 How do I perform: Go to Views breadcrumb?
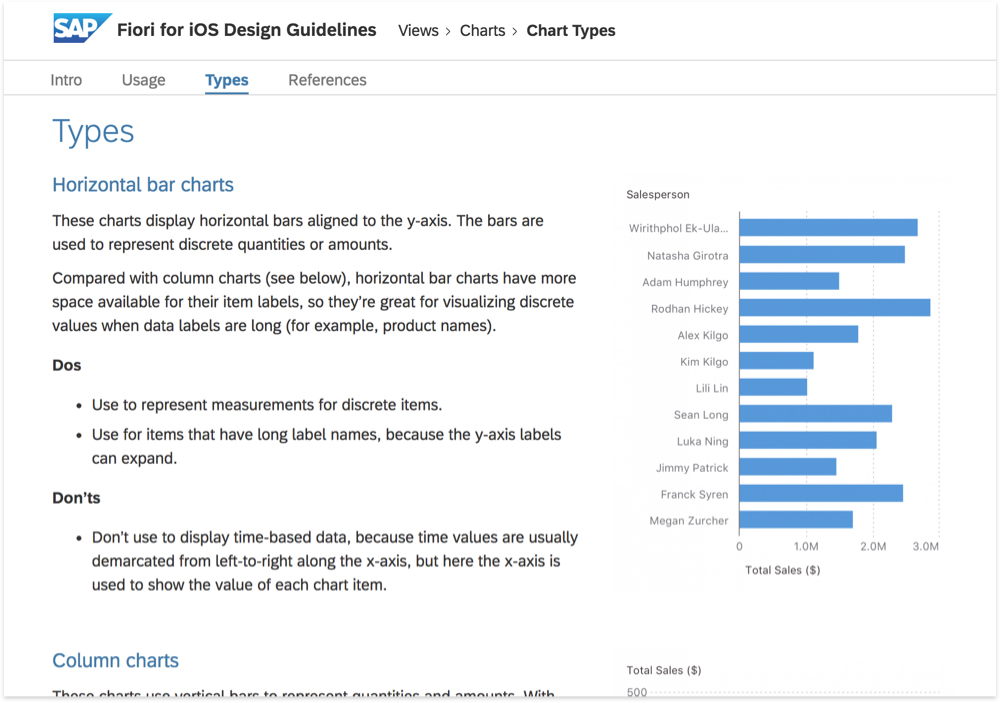coord(418,31)
